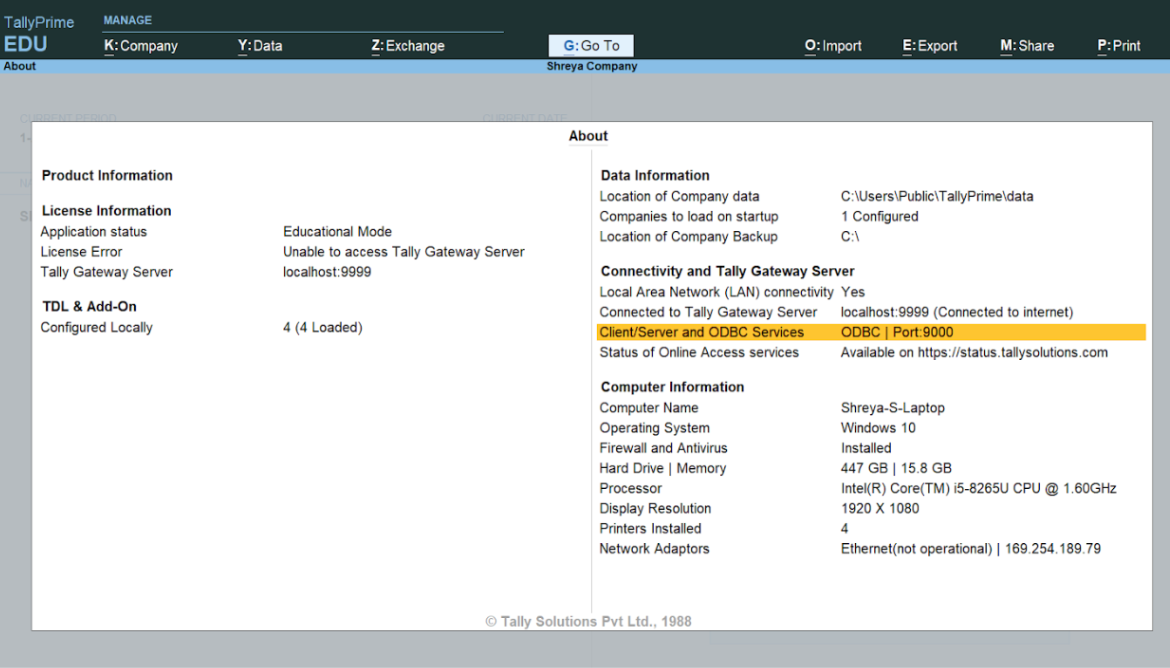Viewport: 1170px width, 668px height.
Task: Click localhost:9999 under License Information
Action: point(327,272)
